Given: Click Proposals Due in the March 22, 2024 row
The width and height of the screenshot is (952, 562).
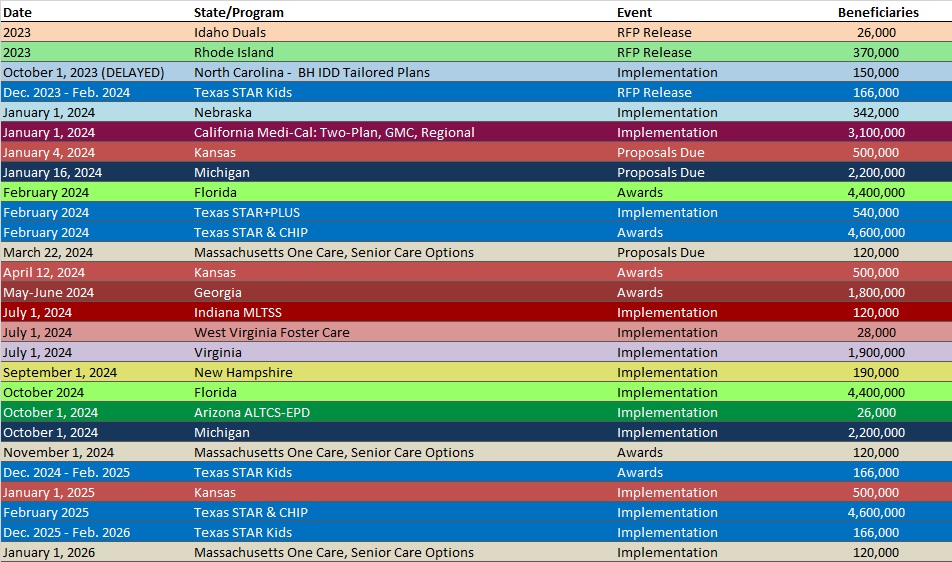Looking at the screenshot, I should [x=661, y=252].
